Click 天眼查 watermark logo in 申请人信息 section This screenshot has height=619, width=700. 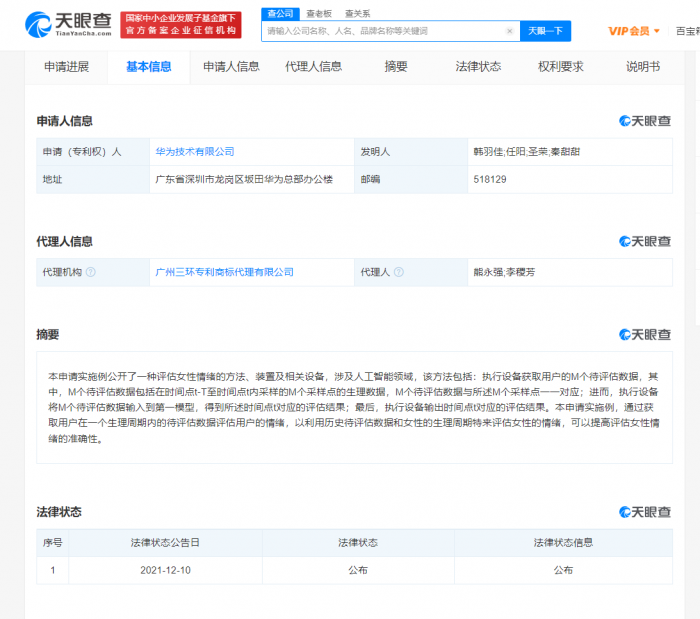645,121
